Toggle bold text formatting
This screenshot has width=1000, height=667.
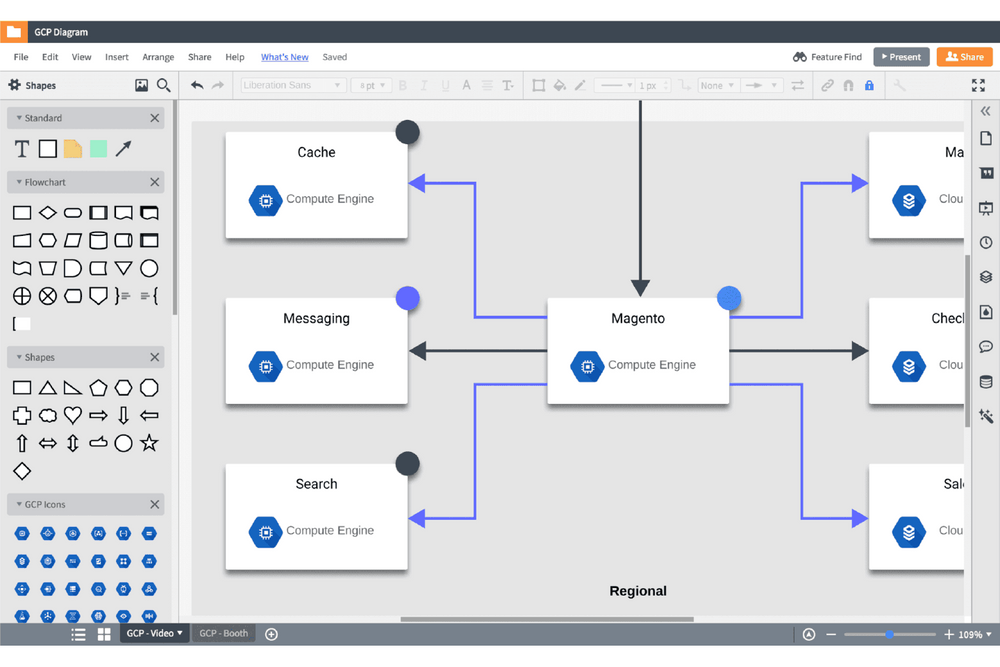pyautogui.click(x=402, y=85)
